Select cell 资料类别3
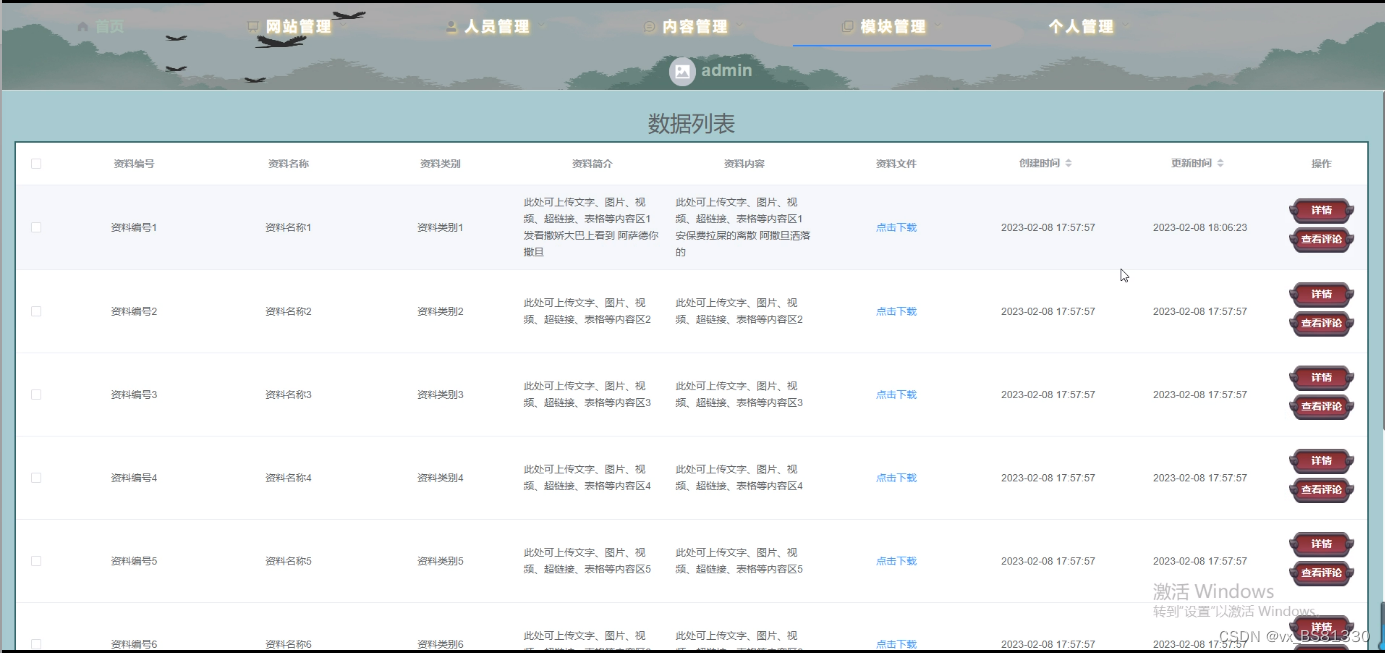Screen dimensions: 1385x653 (440, 394)
